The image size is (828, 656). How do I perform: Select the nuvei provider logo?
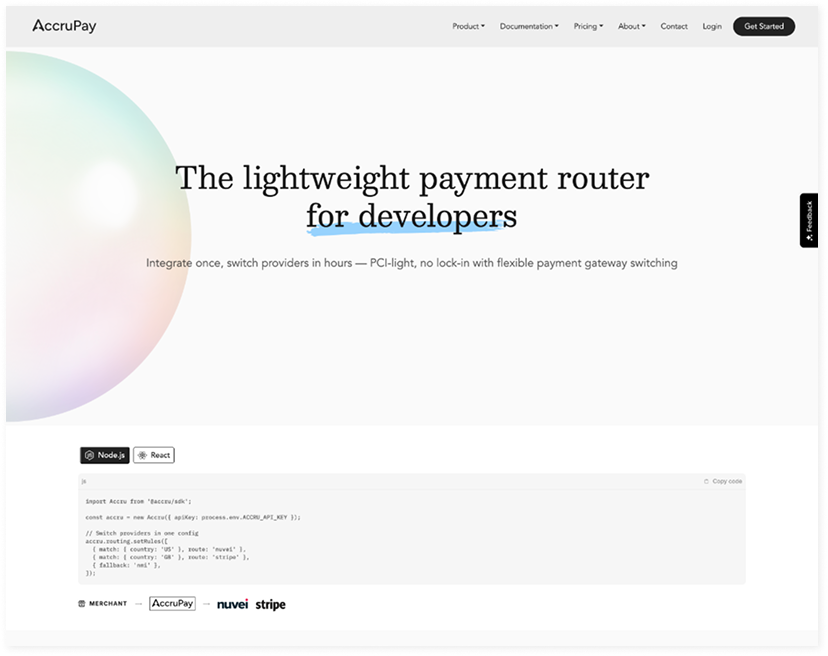(231, 603)
